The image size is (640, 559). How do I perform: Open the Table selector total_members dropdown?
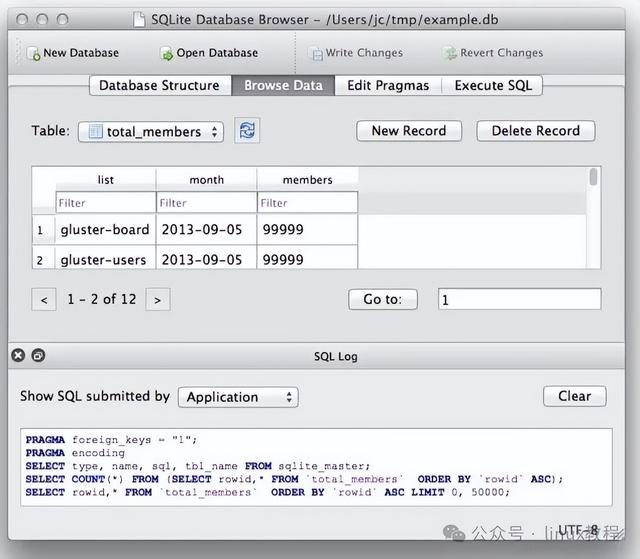pos(151,132)
